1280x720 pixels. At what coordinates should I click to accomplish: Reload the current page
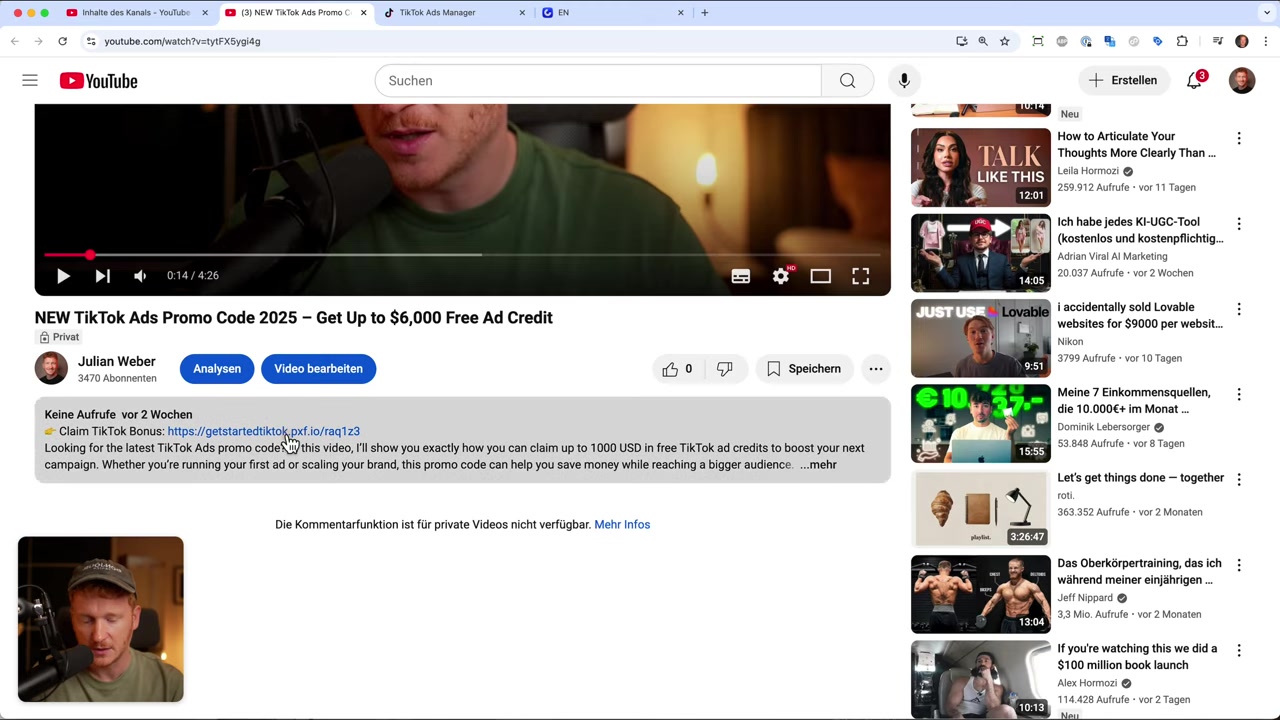(62, 41)
